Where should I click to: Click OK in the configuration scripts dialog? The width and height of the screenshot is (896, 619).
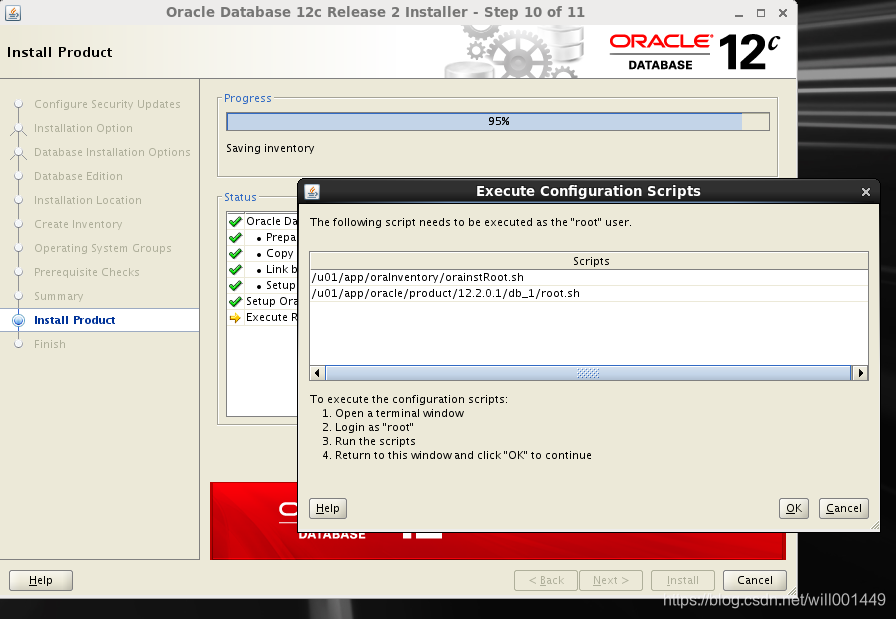(794, 508)
